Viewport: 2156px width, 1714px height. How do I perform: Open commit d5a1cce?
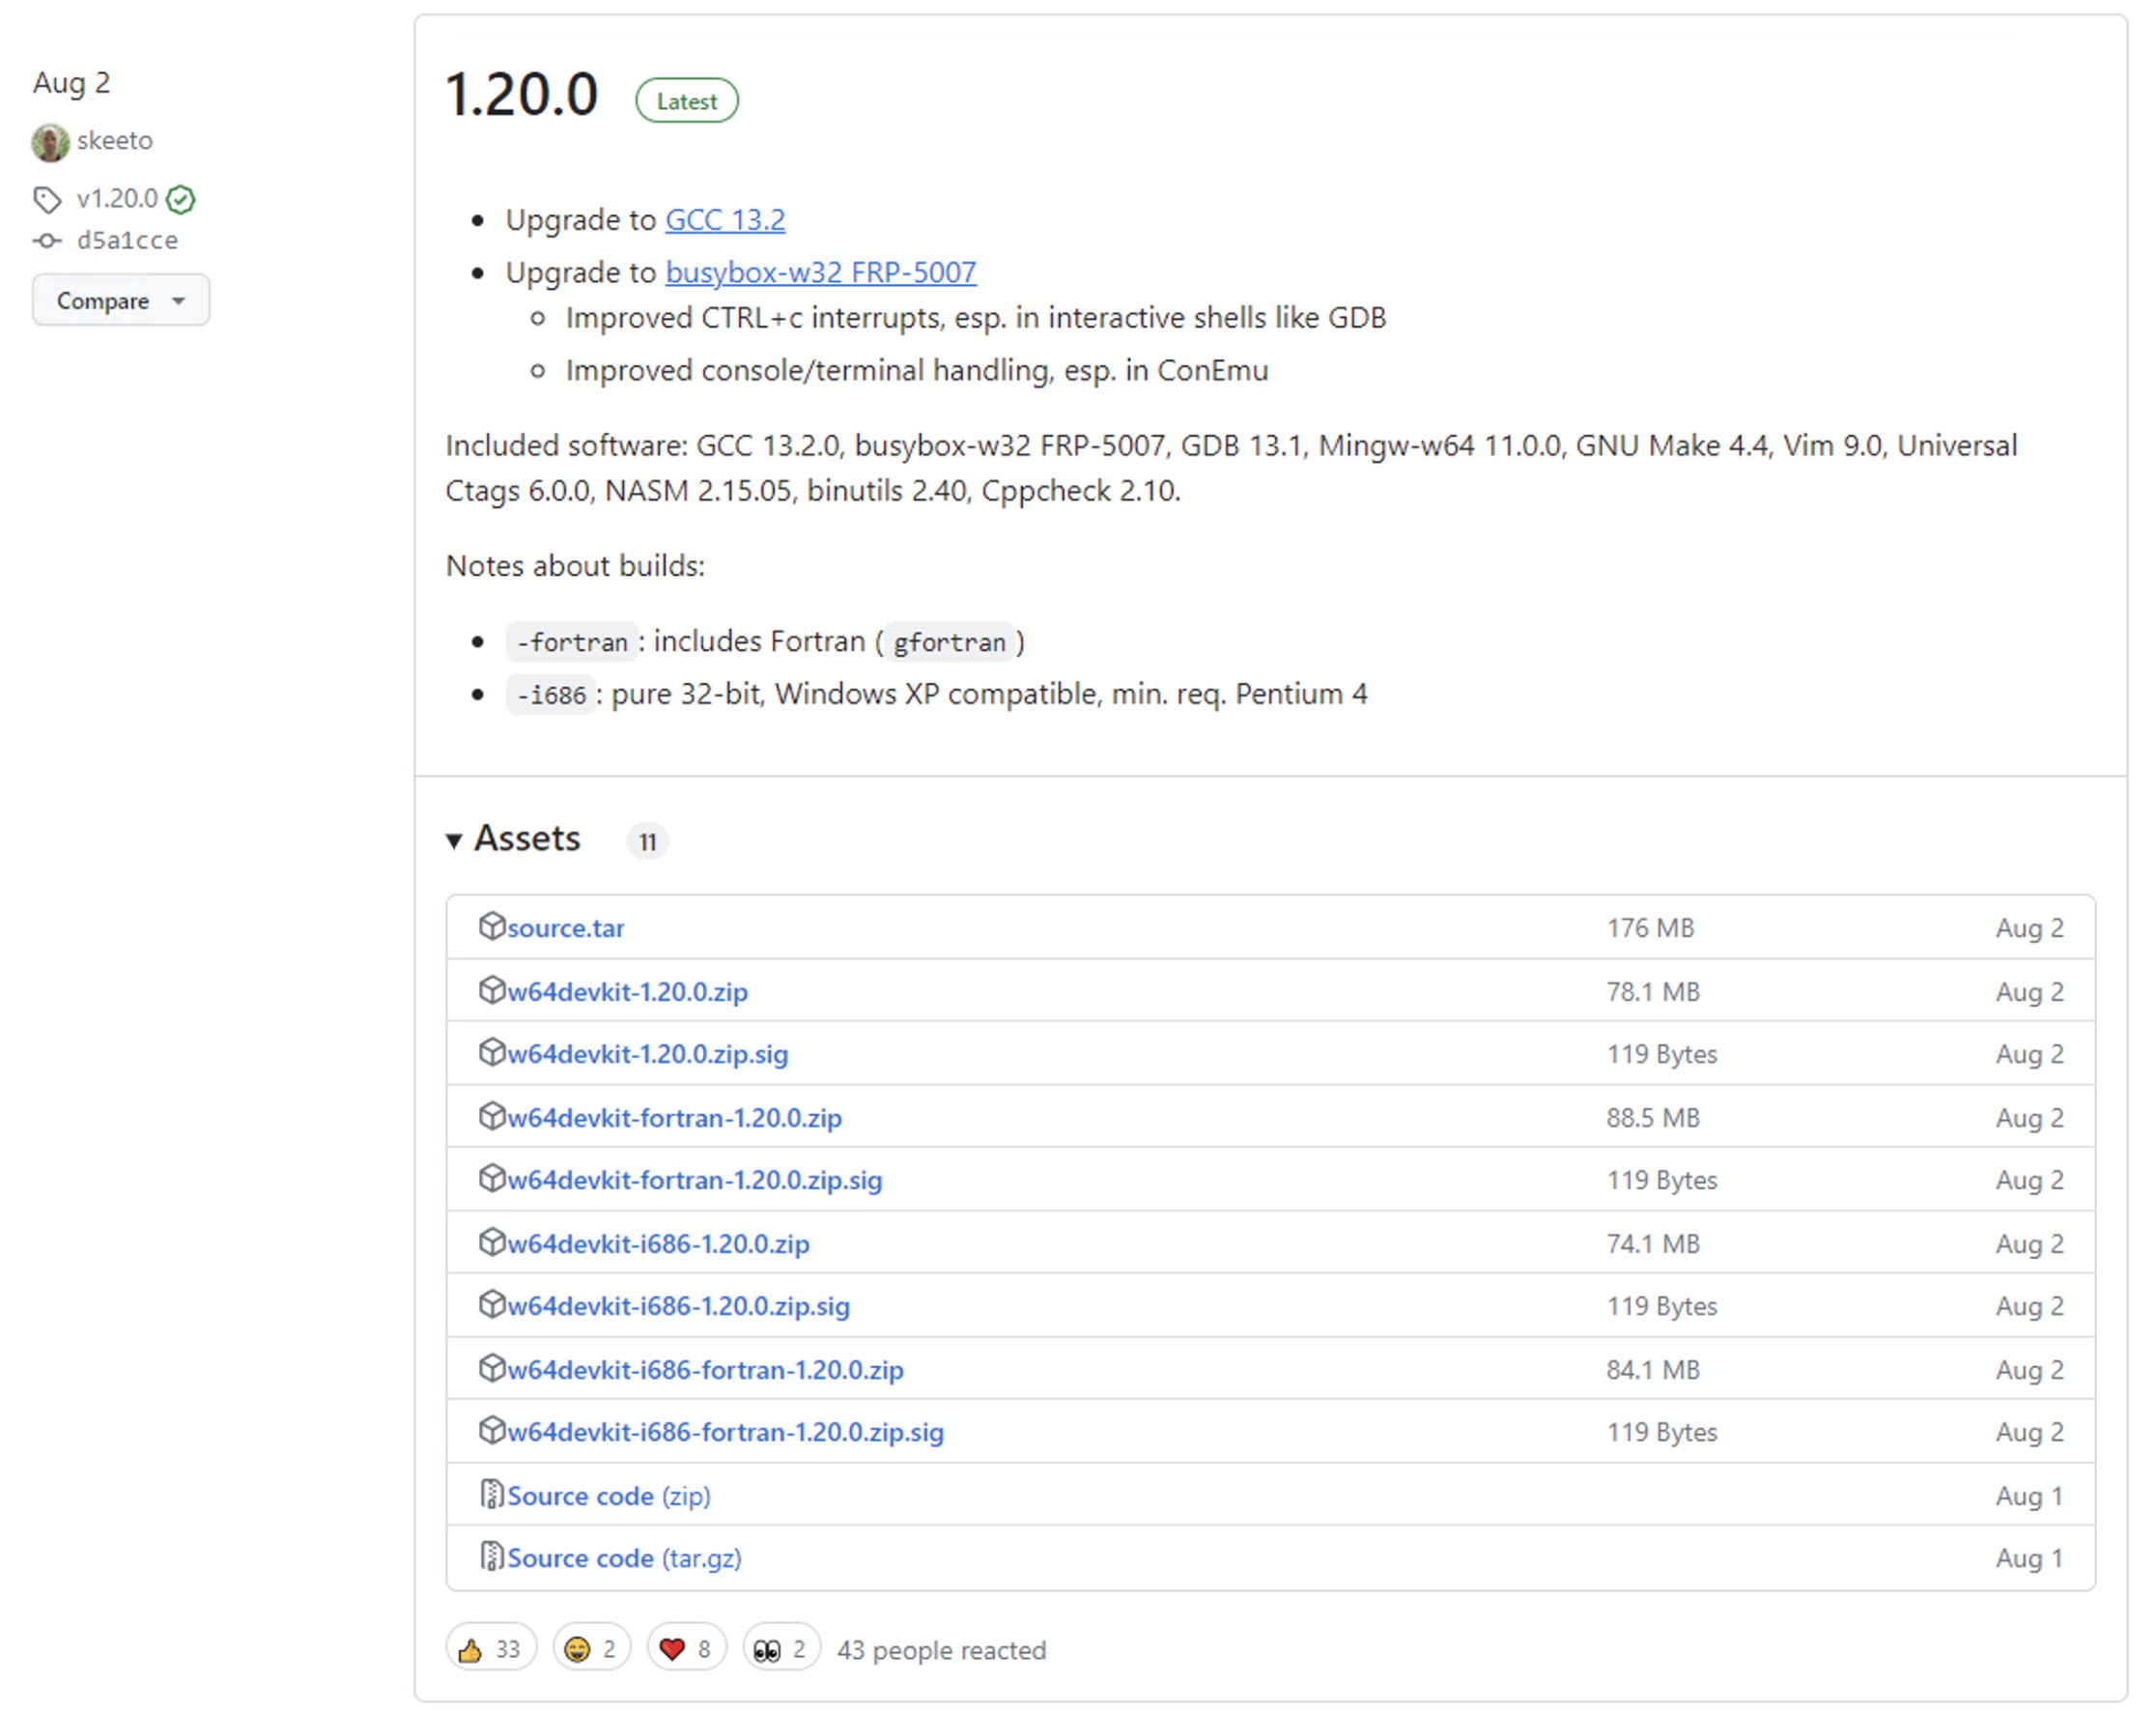coord(127,241)
